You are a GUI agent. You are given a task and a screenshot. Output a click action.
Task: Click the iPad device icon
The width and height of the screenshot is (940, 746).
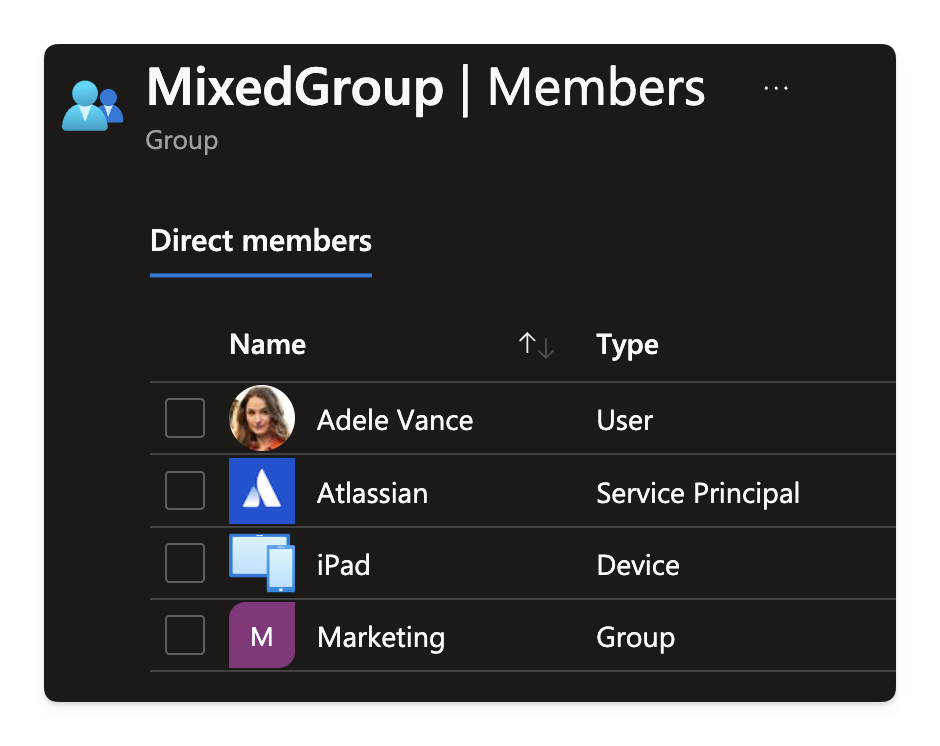click(262, 563)
